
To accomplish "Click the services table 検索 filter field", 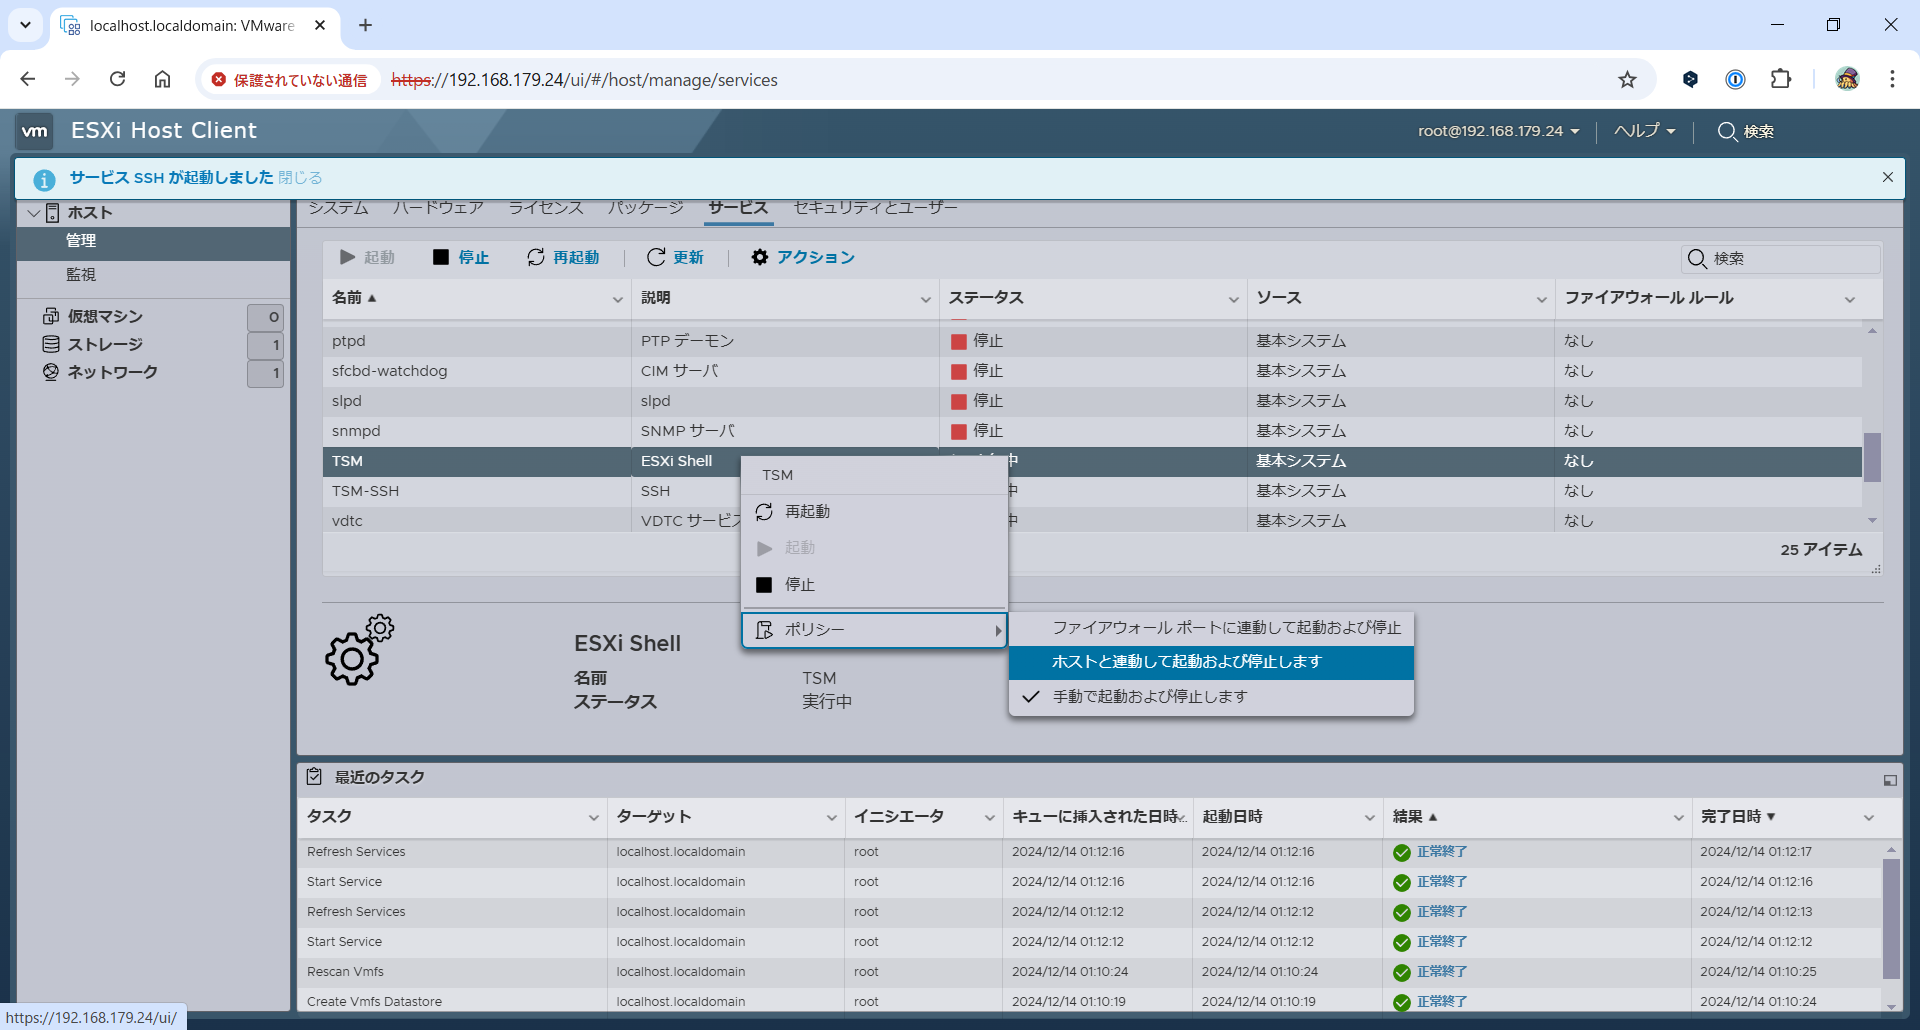I will 1780,258.
